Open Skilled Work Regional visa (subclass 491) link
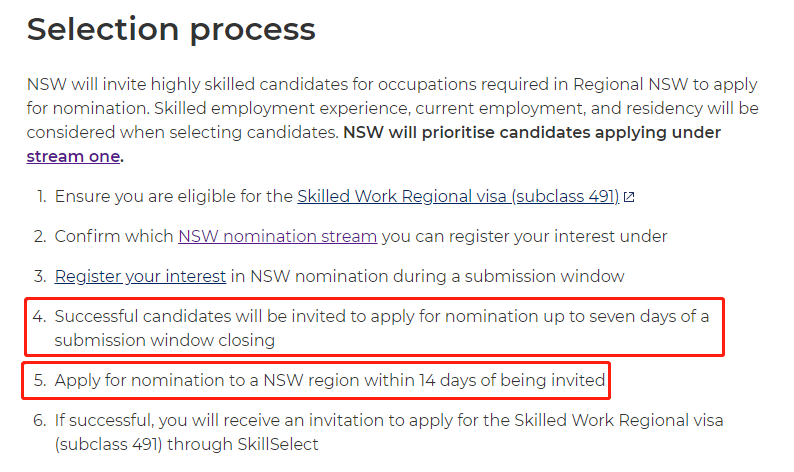Screen dimensions: 794x472 tap(458, 196)
